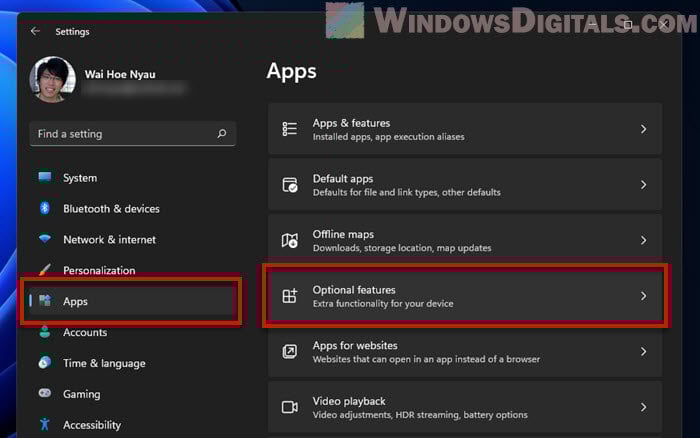Click the Video playback camera icon
Screen dimensions: 700x438
click(x=289, y=407)
